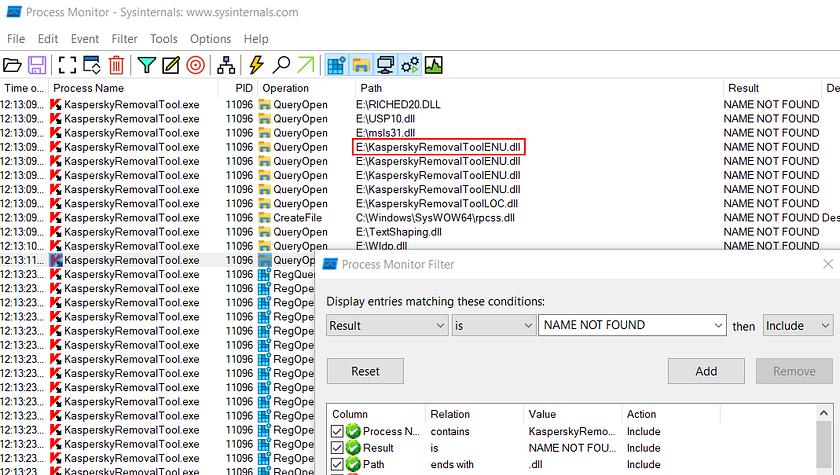Open the File menu
This screenshot has width=840, height=475.
(x=16, y=39)
